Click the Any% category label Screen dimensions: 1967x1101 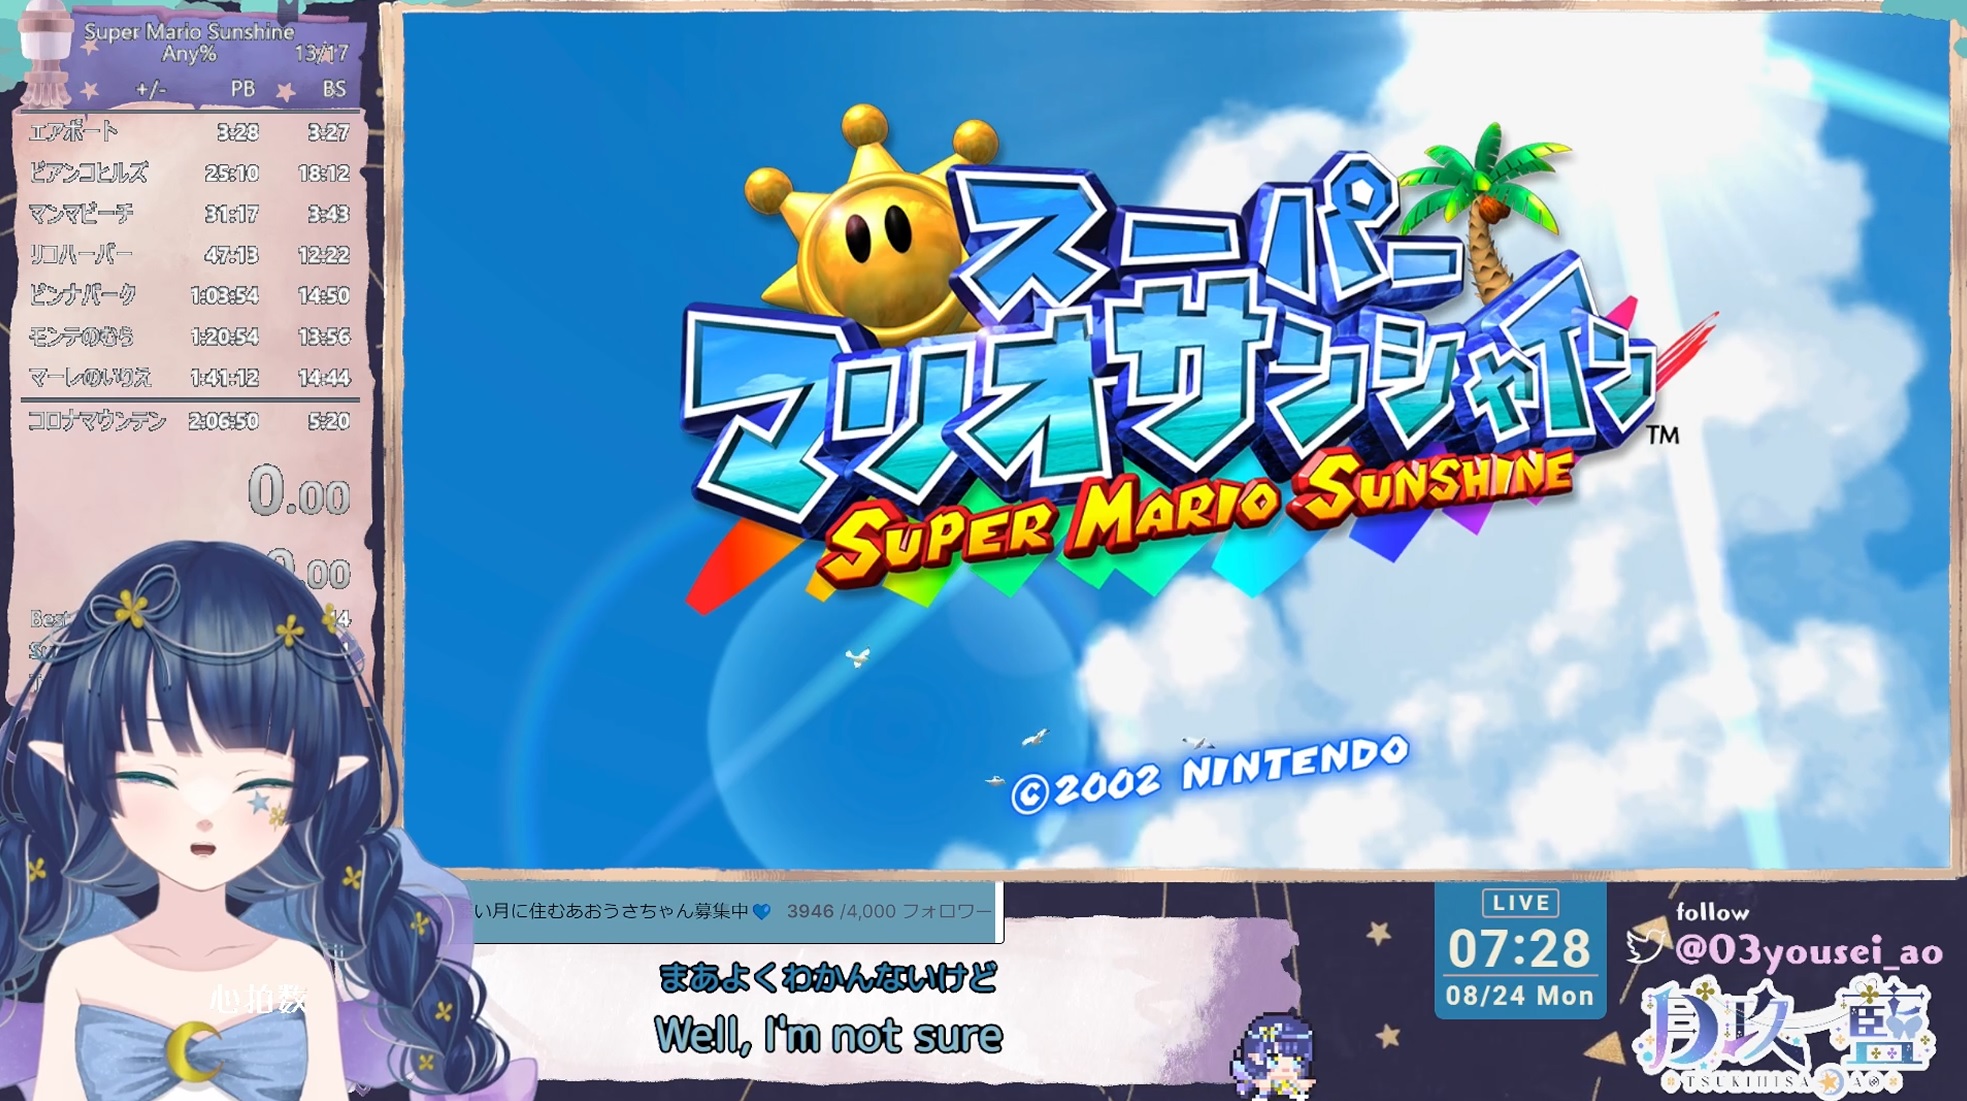tap(189, 54)
